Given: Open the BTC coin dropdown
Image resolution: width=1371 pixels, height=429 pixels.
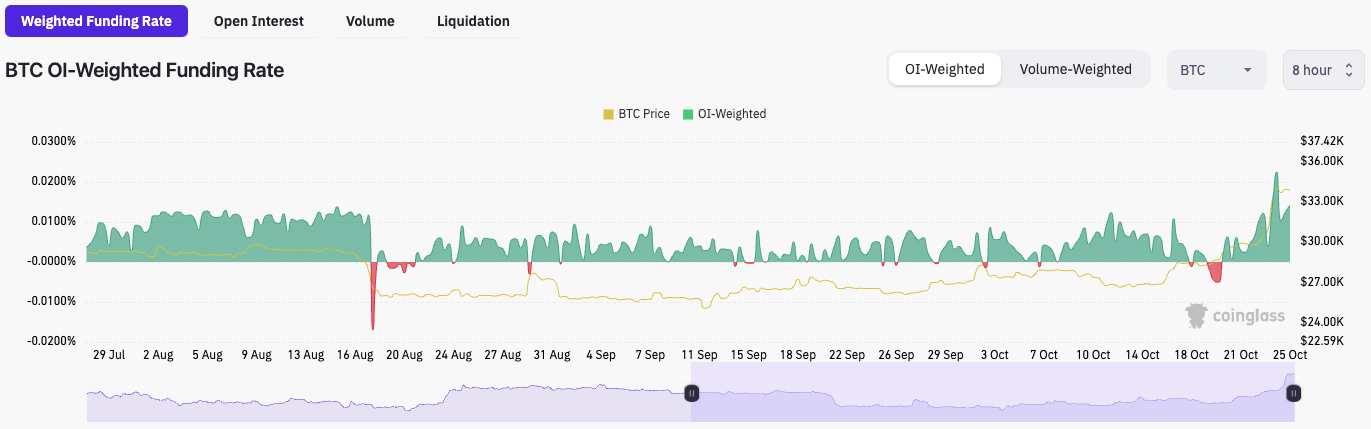Looking at the screenshot, I should tap(1216, 70).
